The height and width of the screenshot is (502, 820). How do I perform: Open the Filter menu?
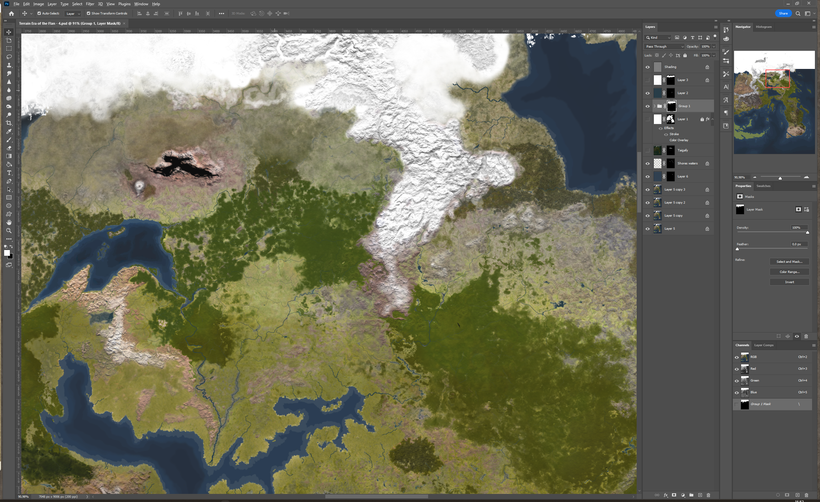point(91,4)
